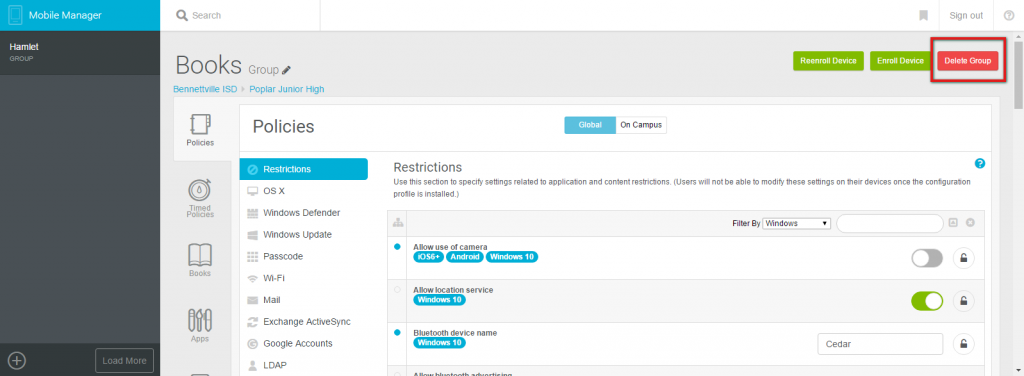Image resolution: width=1024 pixels, height=376 pixels.
Task: Click Windows 10 tag under Allow use of camera
Action: [511, 257]
